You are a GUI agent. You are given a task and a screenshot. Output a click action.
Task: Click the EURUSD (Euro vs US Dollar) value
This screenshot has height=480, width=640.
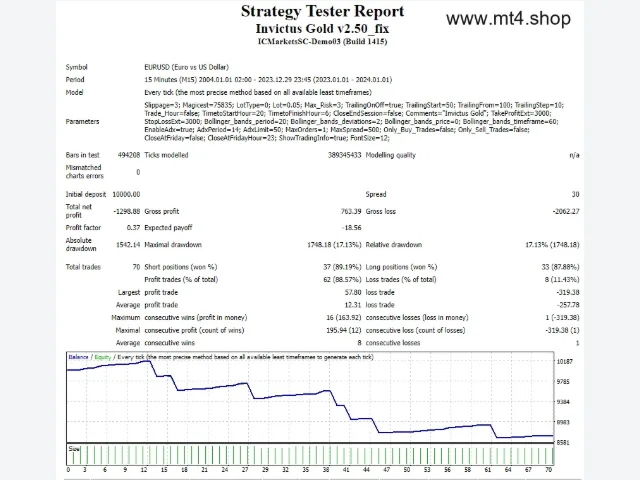pos(186,67)
